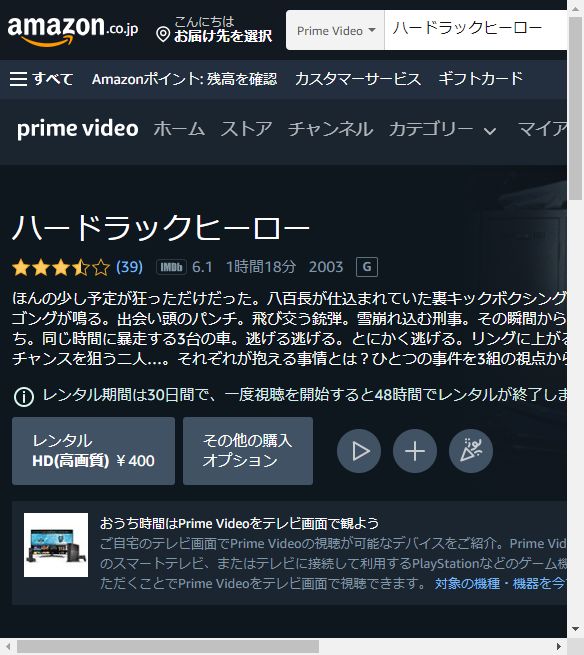Go to the ホーム tab
The height and width of the screenshot is (655, 584).
[179, 129]
